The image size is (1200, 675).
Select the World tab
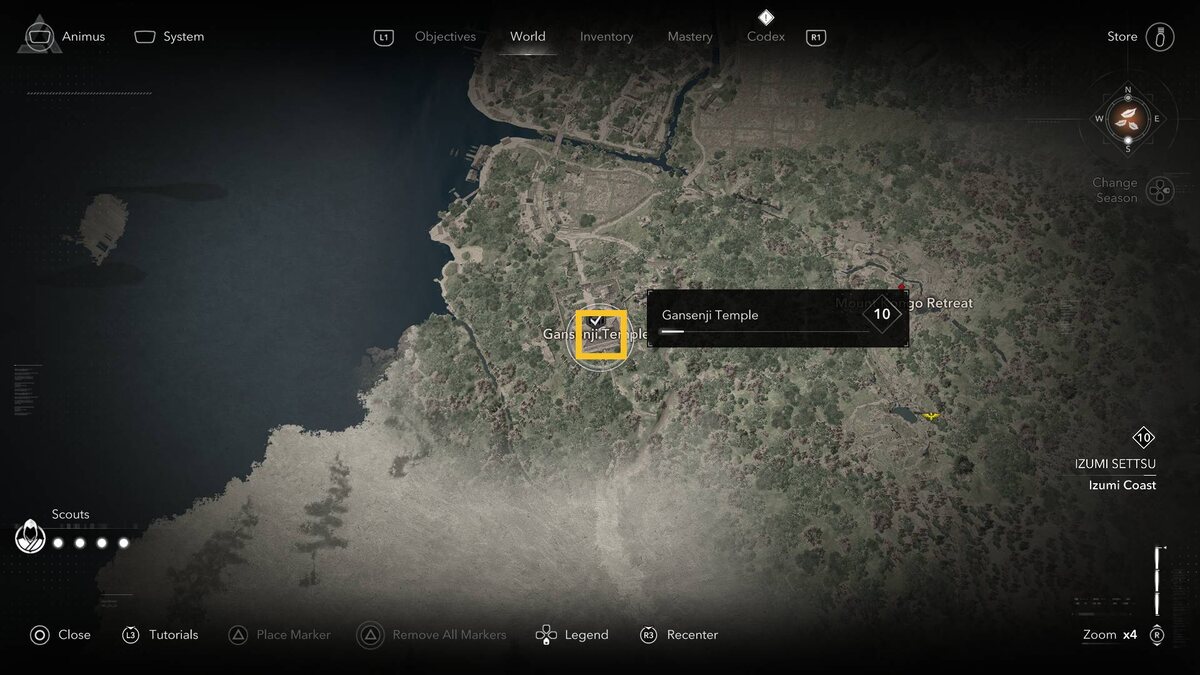coord(528,37)
